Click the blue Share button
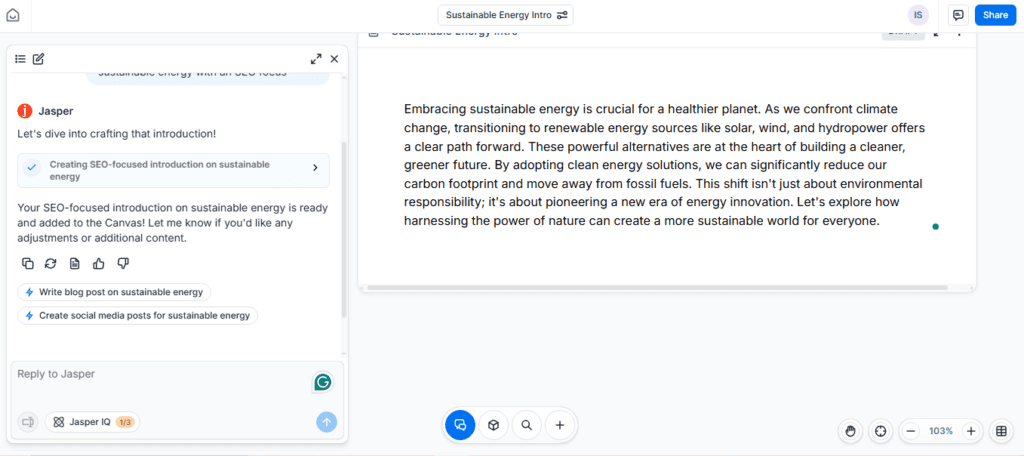This screenshot has height=456, width=1024. (995, 15)
